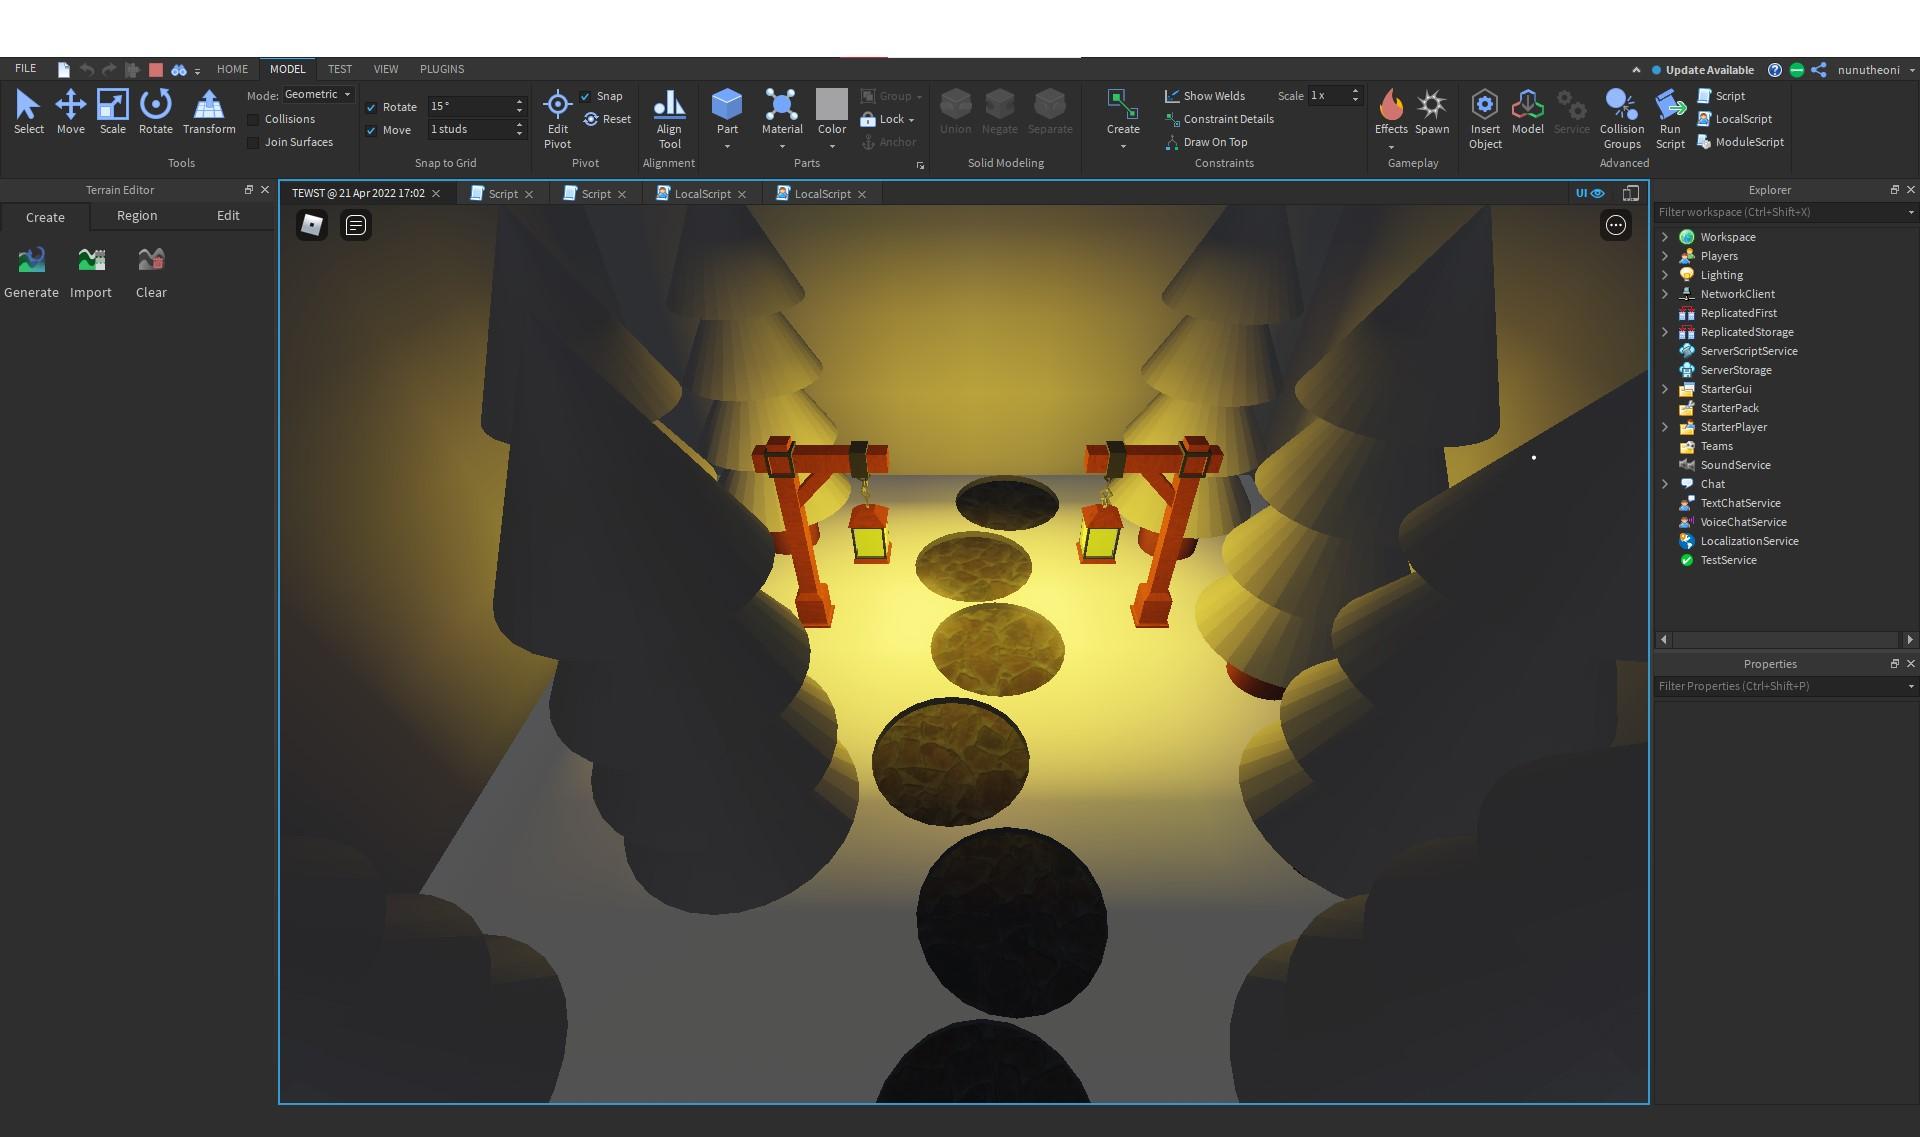Enable the Collisions checkbox
Screen dimensions: 1920x1137
point(254,119)
